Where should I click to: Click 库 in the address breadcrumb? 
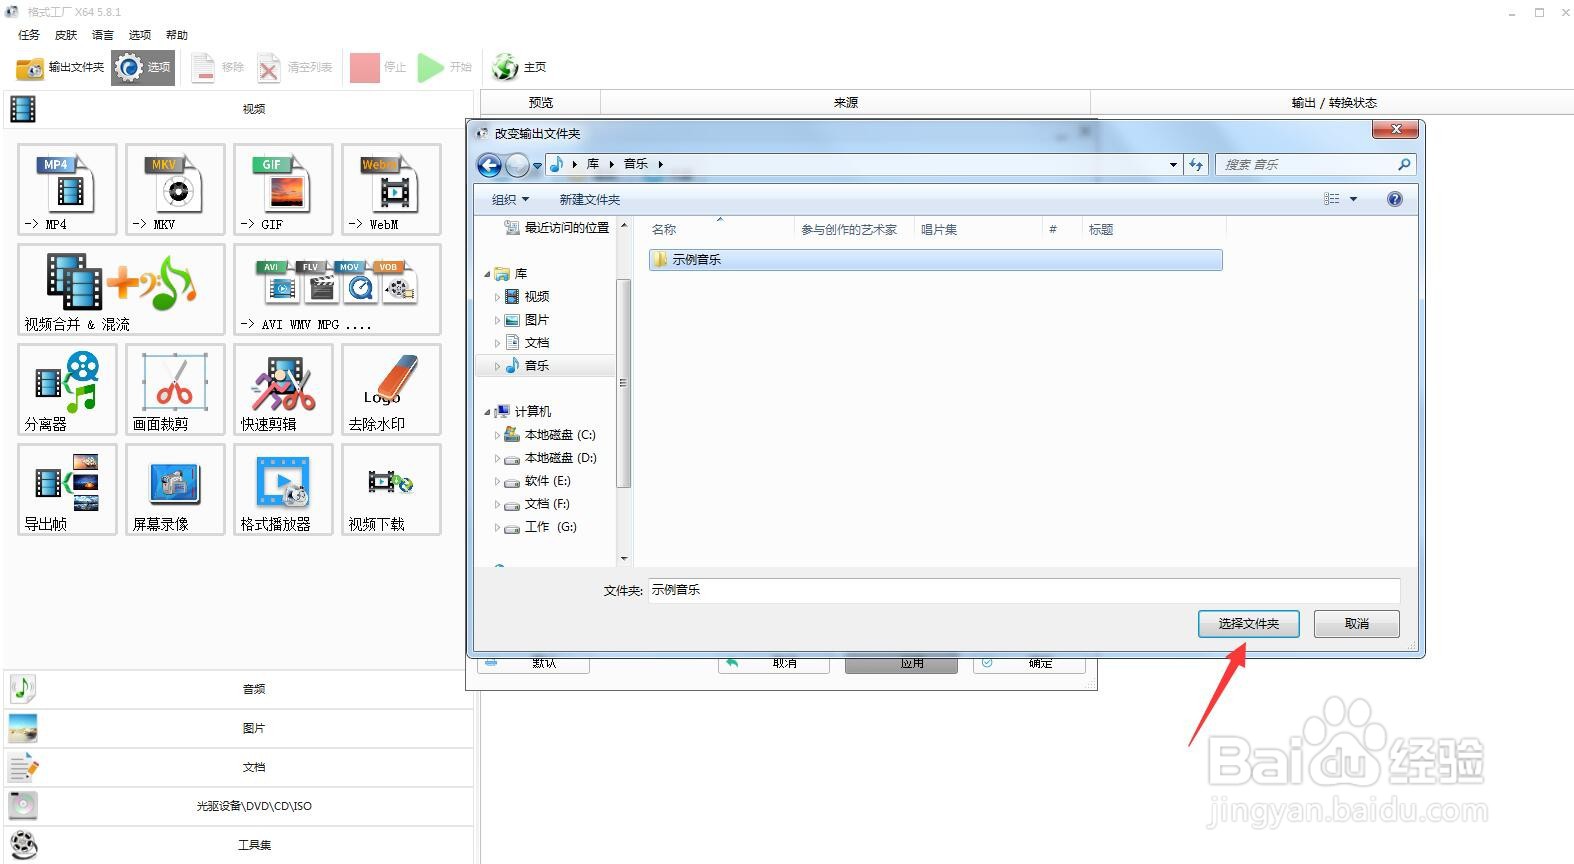coord(593,164)
